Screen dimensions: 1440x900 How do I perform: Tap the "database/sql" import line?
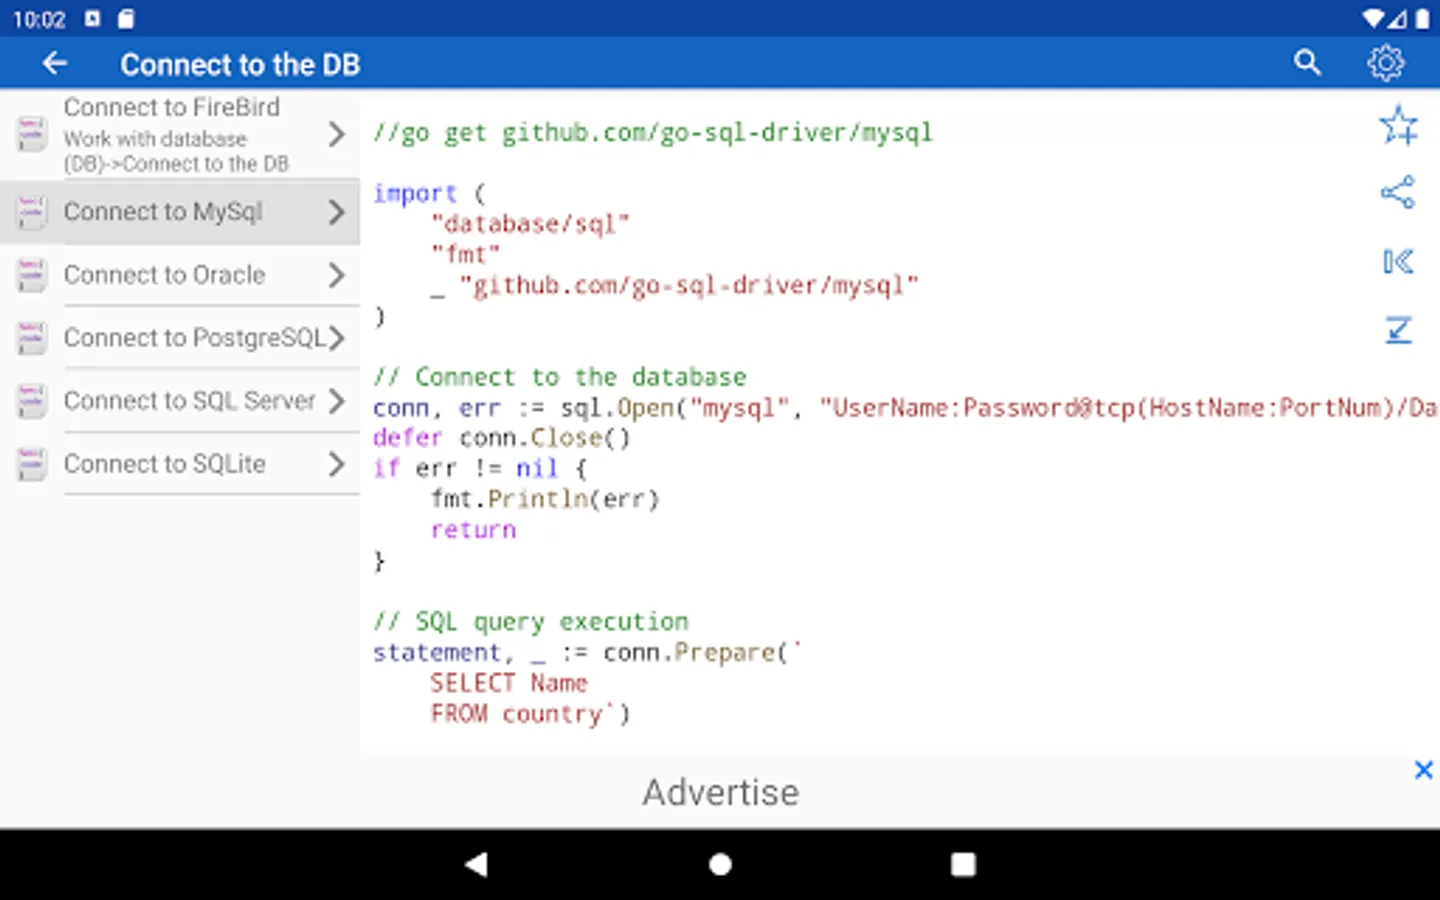[530, 224]
